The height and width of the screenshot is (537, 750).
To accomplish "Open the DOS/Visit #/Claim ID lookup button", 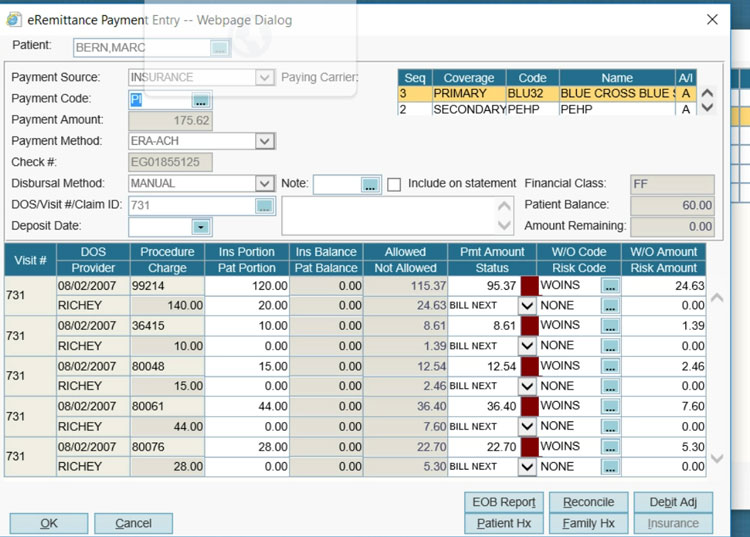I will (x=265, y=206).
